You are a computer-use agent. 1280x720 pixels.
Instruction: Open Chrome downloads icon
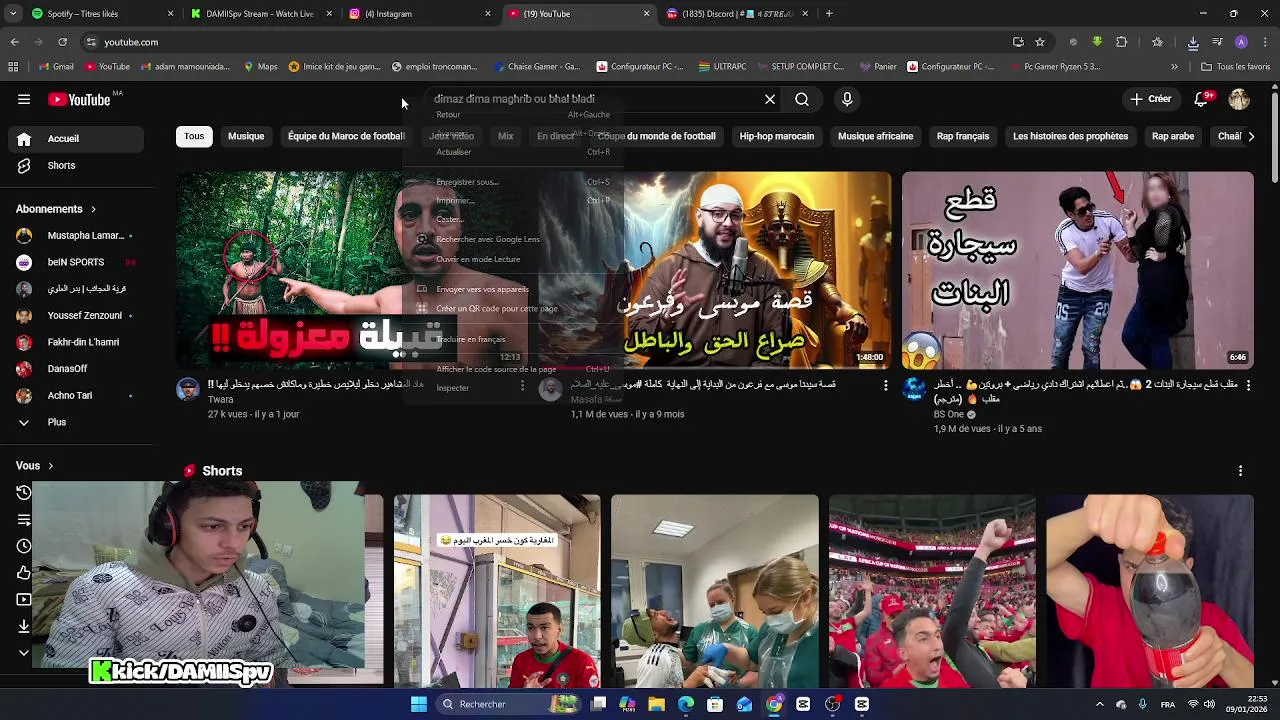point(1193,42)
